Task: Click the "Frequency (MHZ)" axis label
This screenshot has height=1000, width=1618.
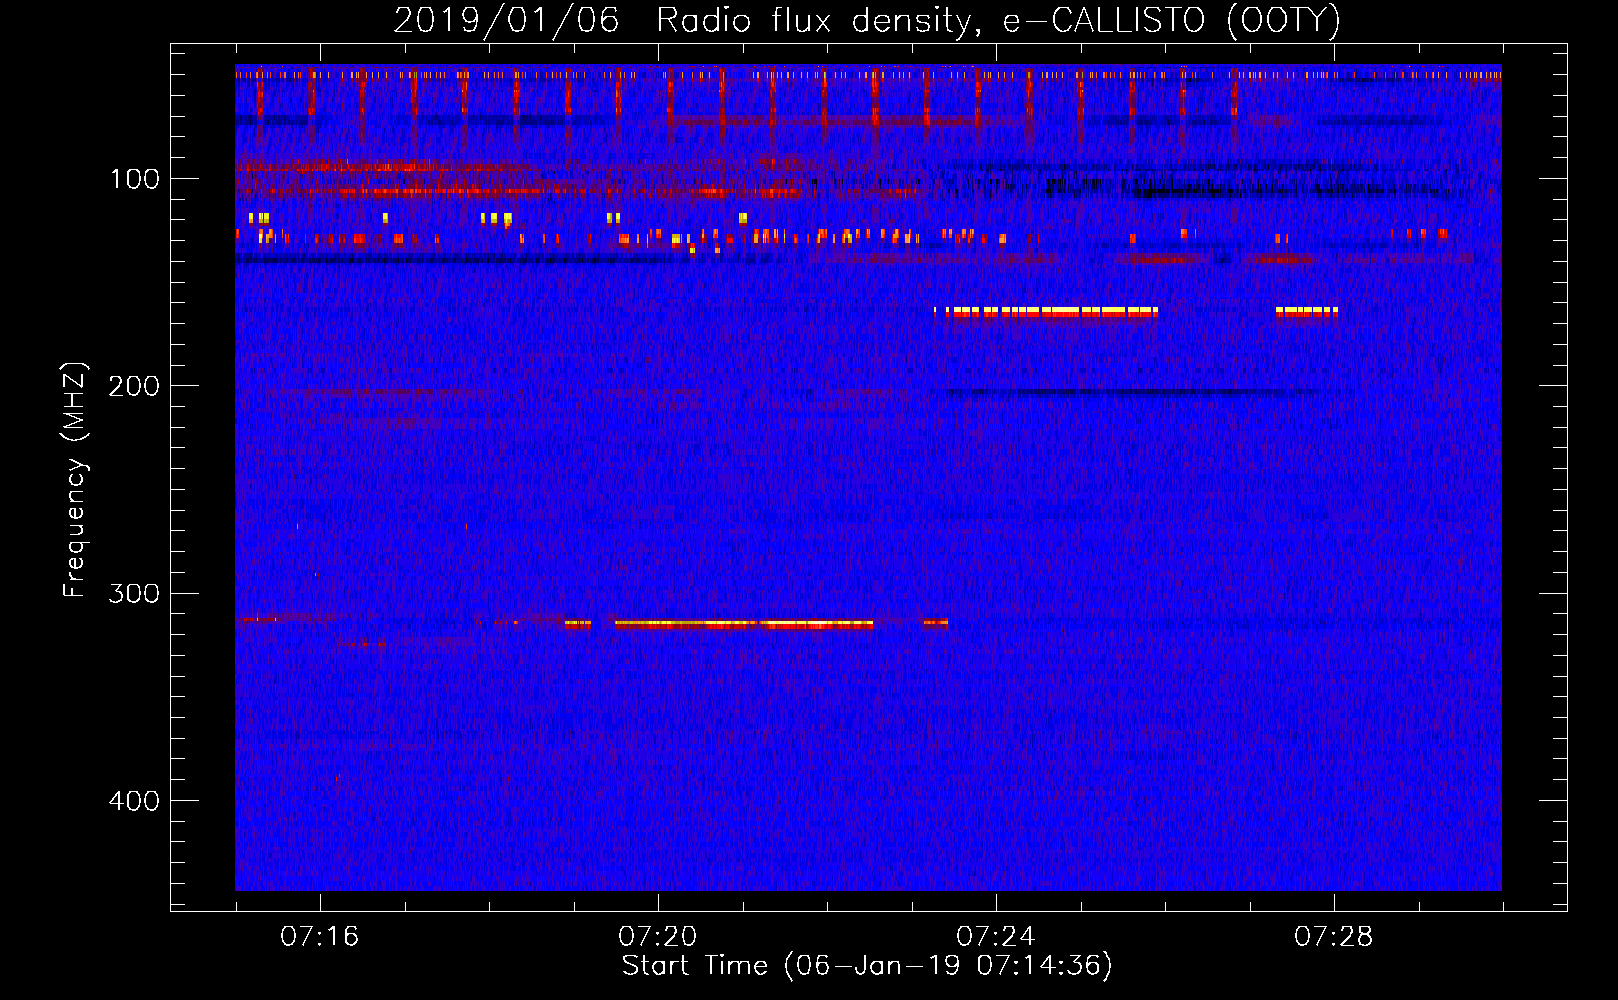Action: tap(75, 480)
